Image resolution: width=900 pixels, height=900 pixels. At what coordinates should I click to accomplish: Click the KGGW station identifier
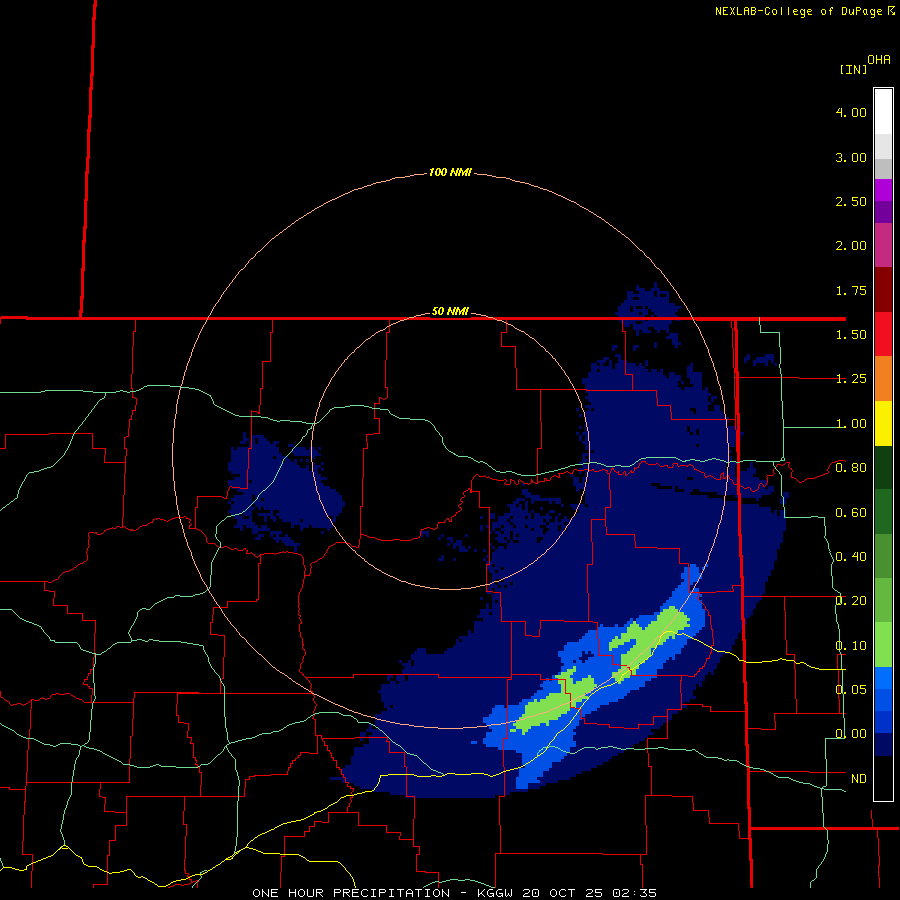495,893
